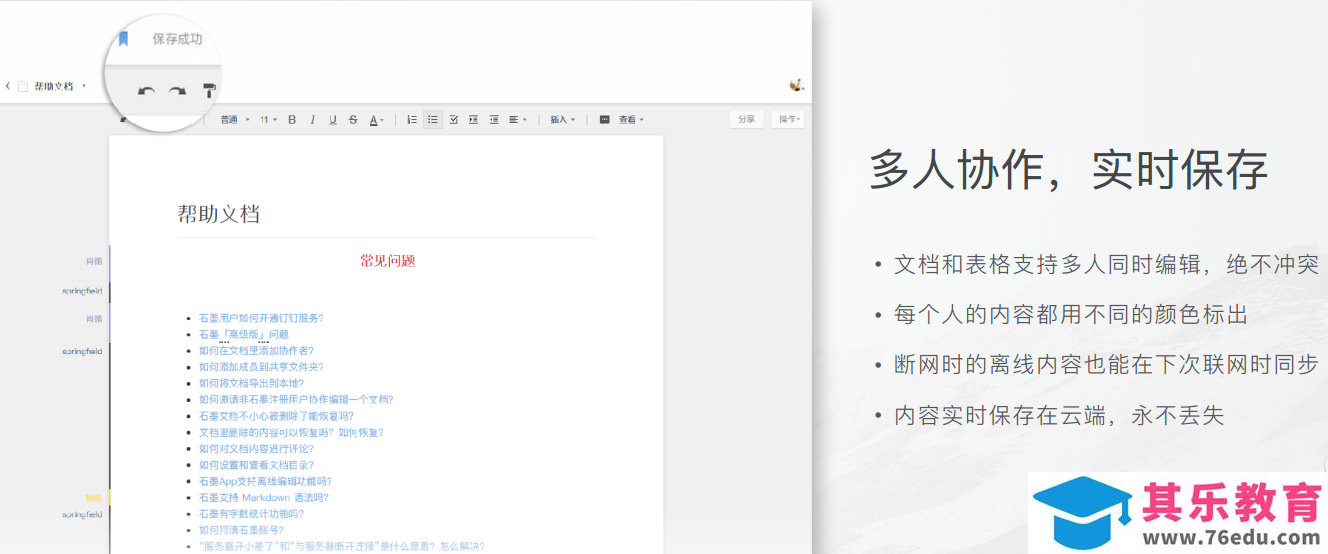Toggle italic formatting

pos(312,120)
